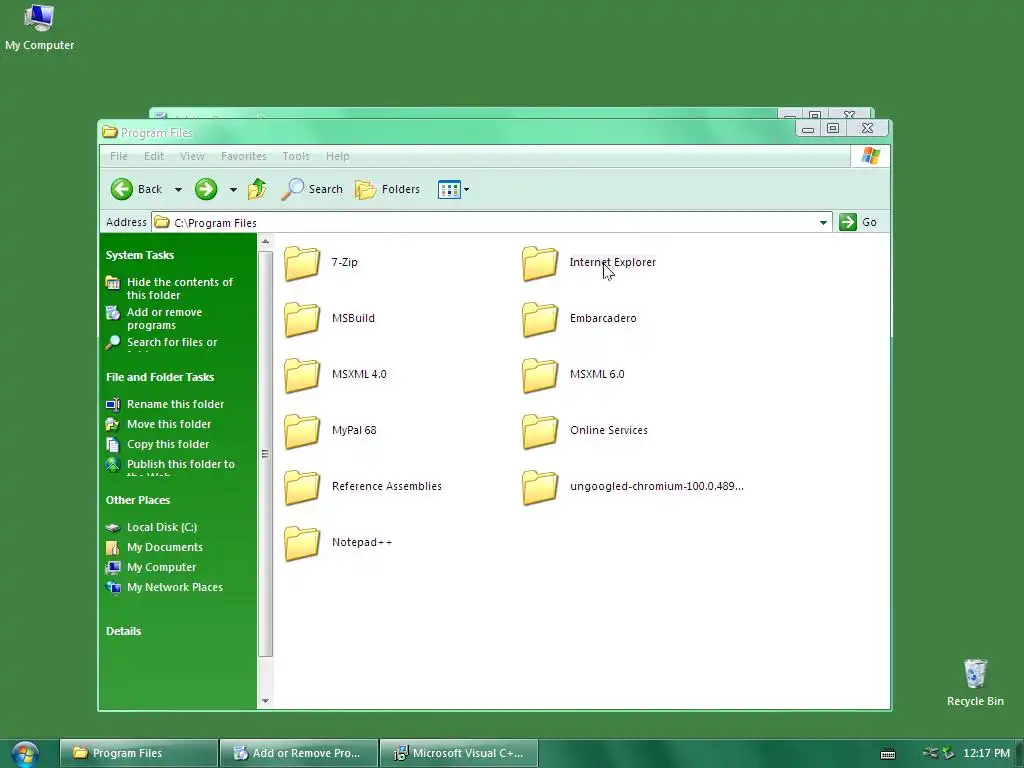Select the MSXML 4.0 folder icon
This screenshot has width=1024, height=768.
(302, 375)
